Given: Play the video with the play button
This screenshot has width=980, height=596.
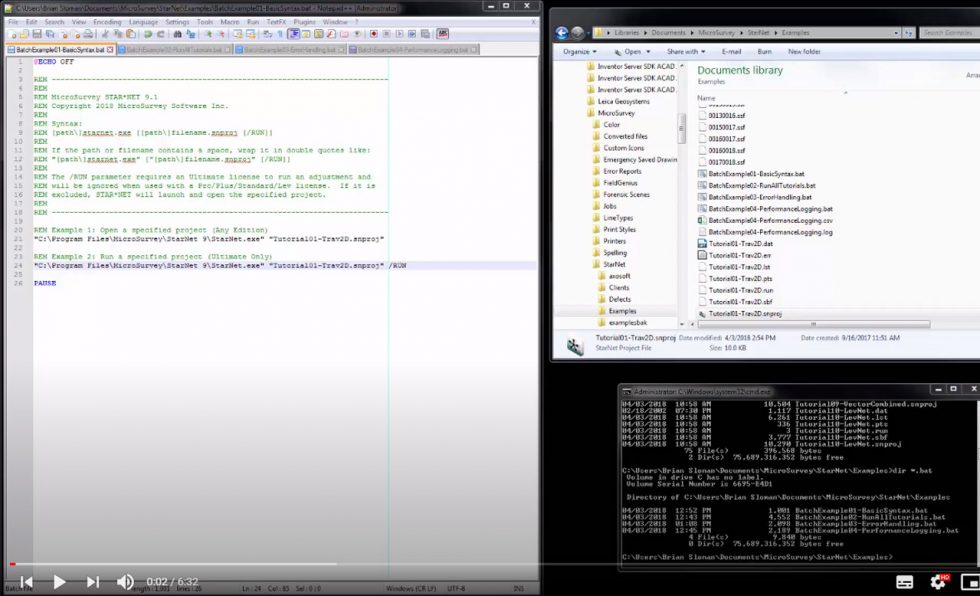Looking at the screenshot, I should [x=59, y=581].
